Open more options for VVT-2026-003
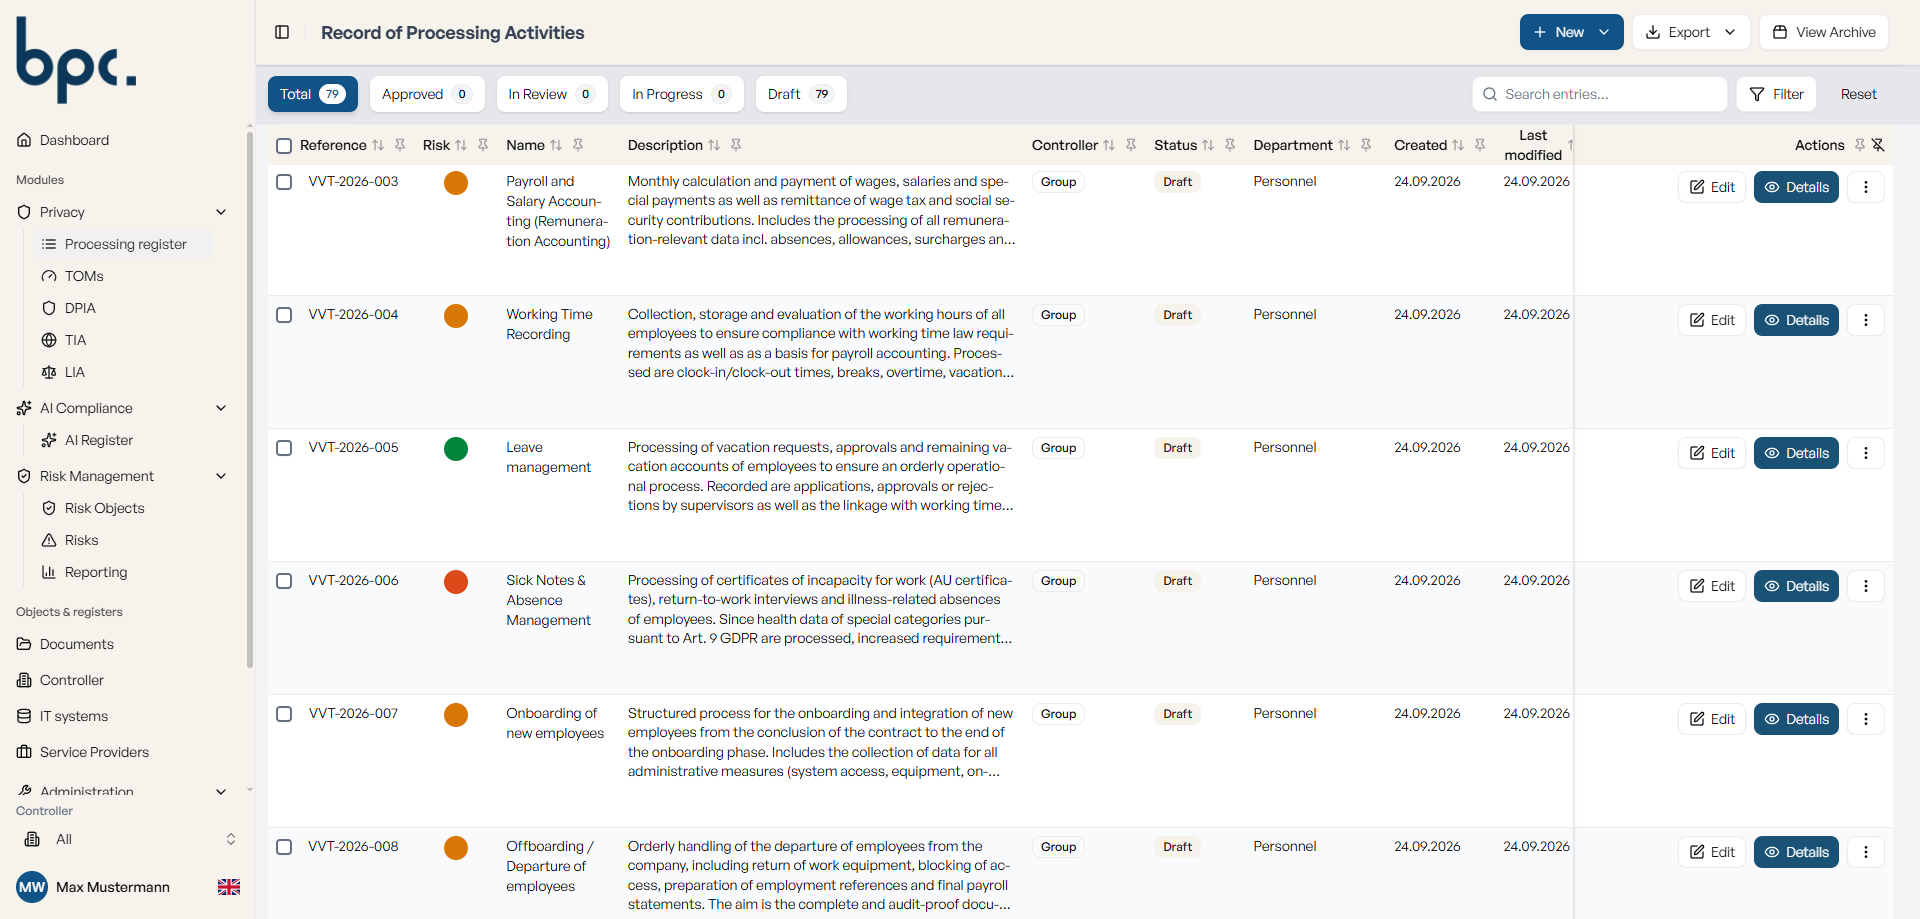This screenshot has height=919, width=1920. 1866,187
